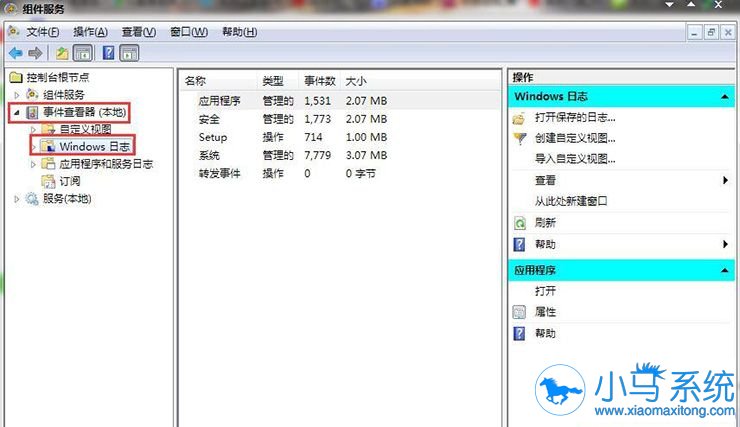The height and width of the screenshot is (427, 740).
Task: Open the 操作(A) menu
Action: pos(90,32)
